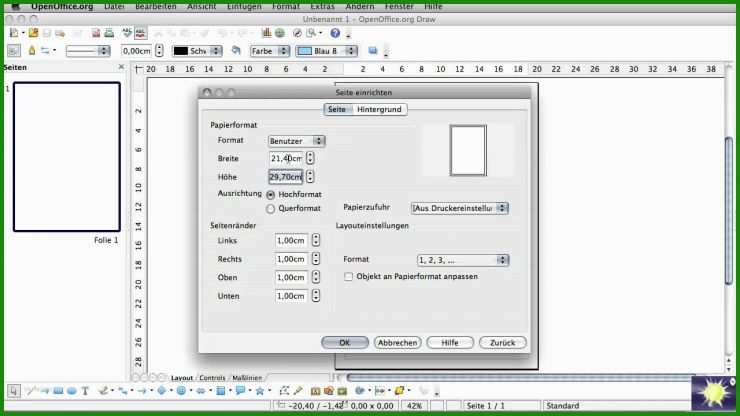Select the Rectangle drawing tool

pyautogui.click(x=59, y=391)
